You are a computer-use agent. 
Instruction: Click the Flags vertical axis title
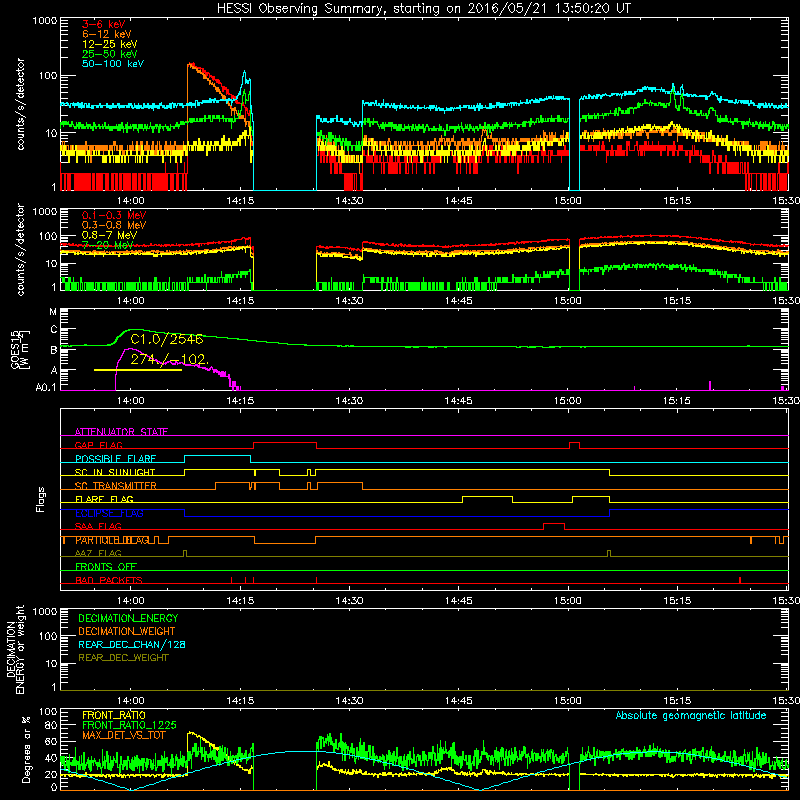coord(41,499)
